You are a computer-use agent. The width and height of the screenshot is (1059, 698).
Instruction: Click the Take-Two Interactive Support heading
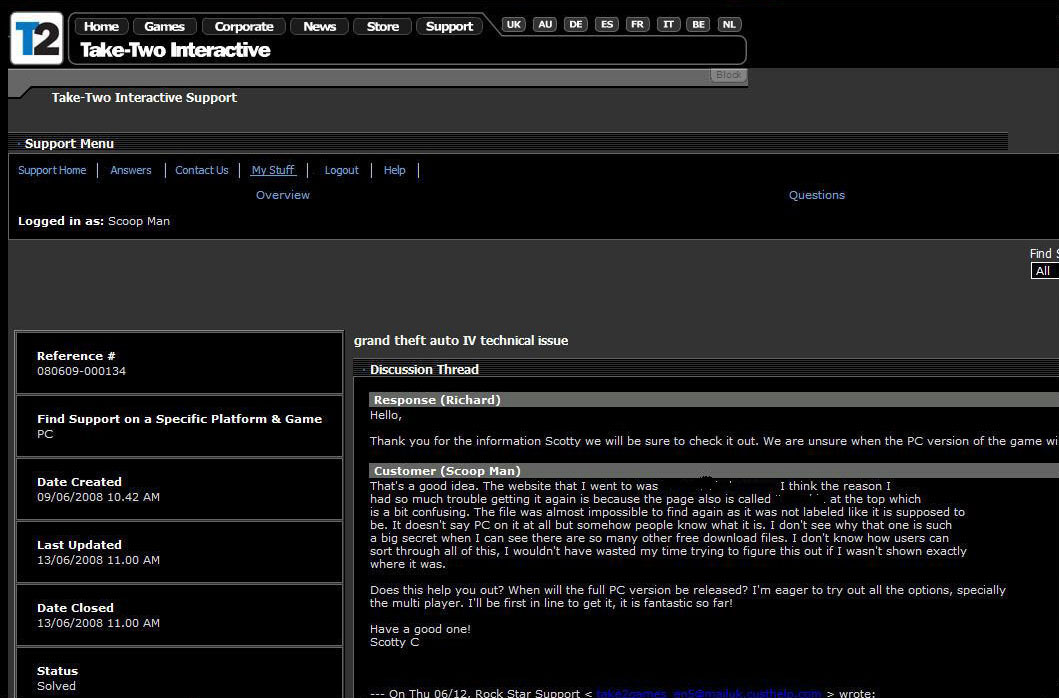(x=144, y=97)
